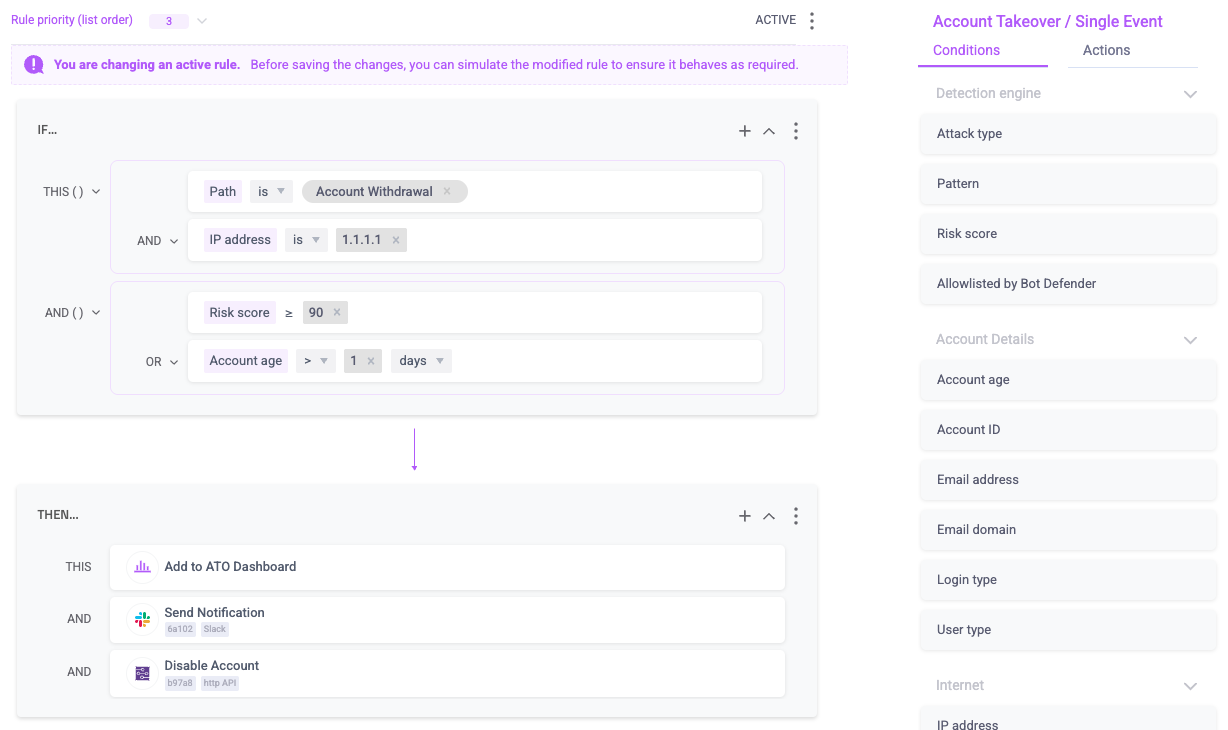Open the days unit dropdown

(x=440, y=361)
